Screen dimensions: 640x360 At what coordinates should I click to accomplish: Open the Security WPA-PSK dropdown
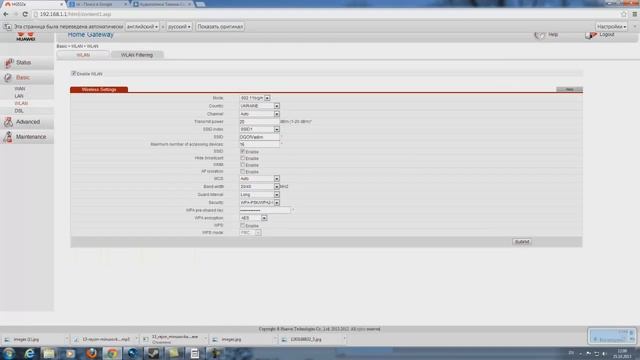click(260, 202)
